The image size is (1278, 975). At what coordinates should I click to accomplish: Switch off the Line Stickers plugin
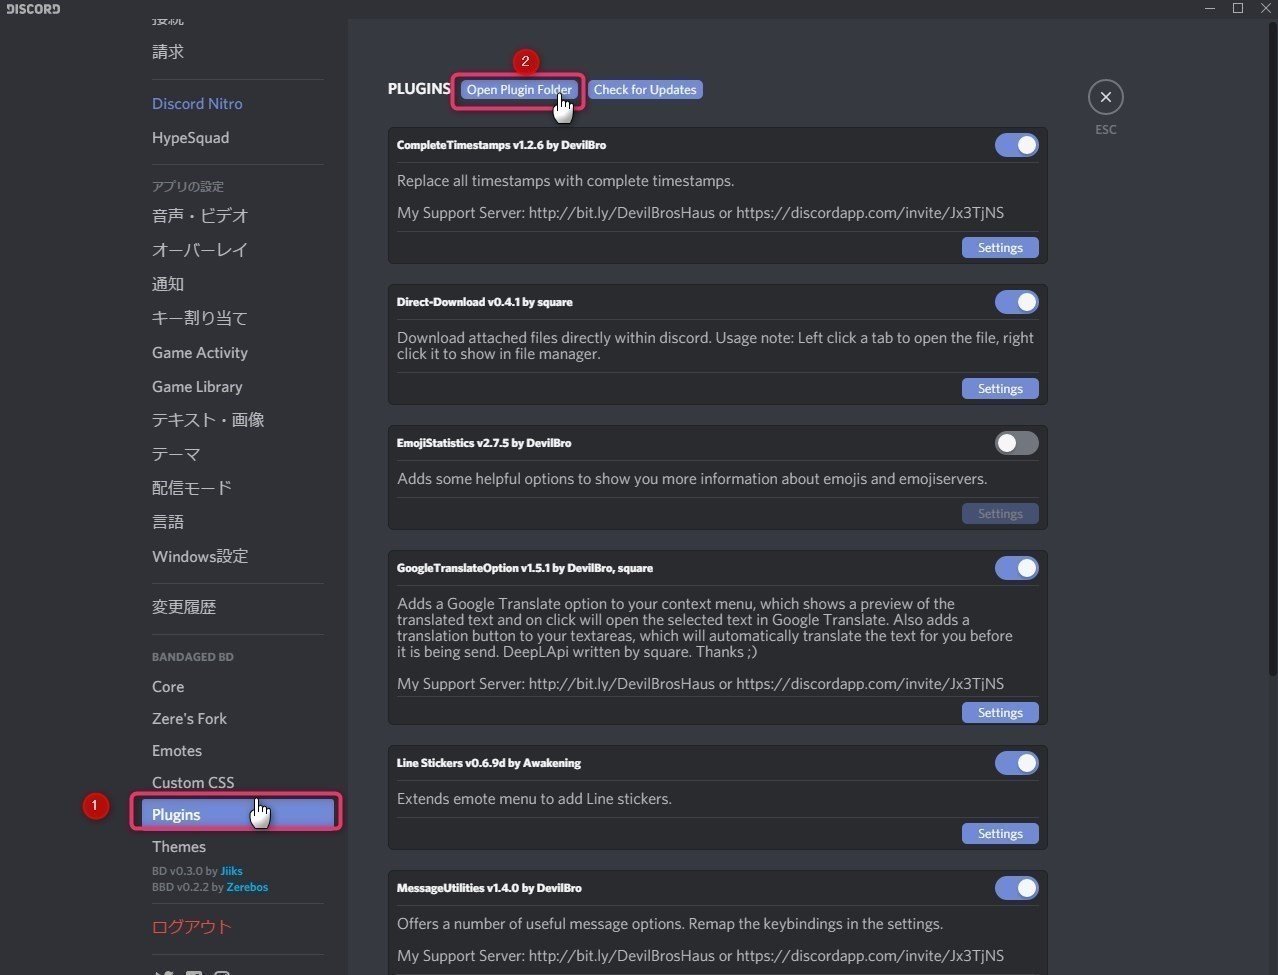[x=1016, y=763]
